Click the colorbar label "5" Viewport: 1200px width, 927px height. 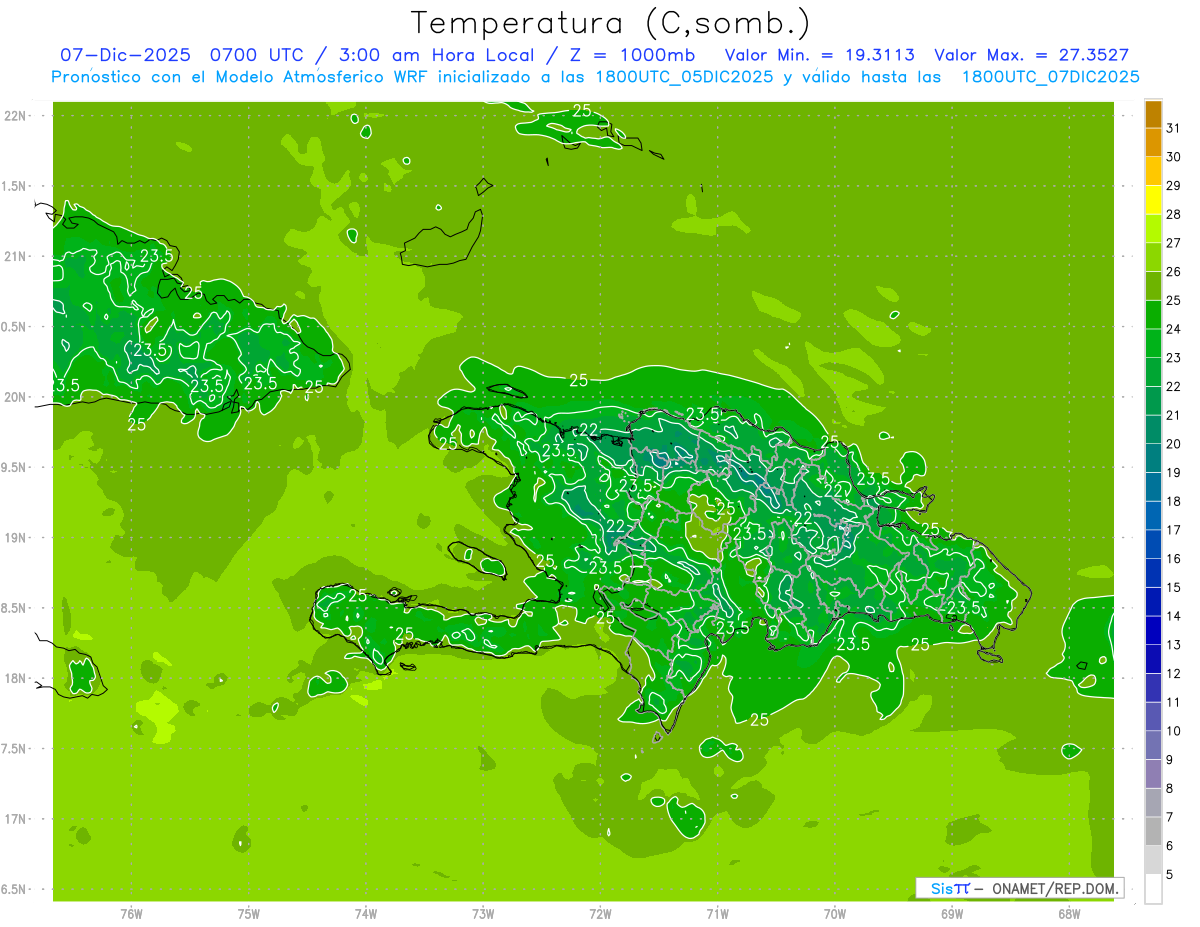click(1170, 875)
